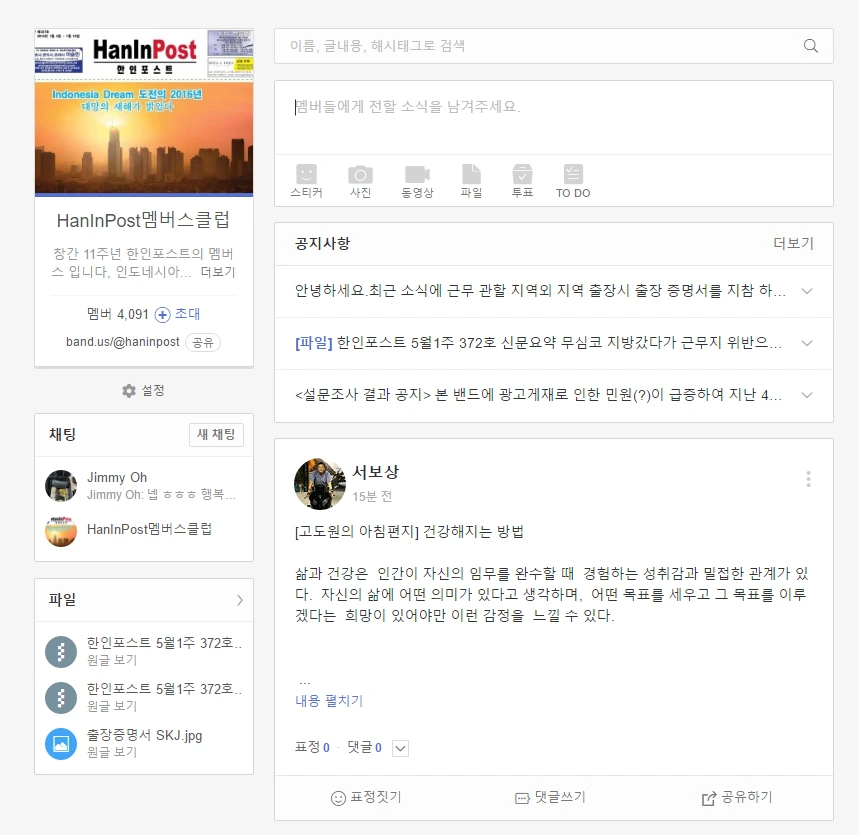859x835 pixels.
Task: Open the 파일 section arrow
Action: [239, 600]
